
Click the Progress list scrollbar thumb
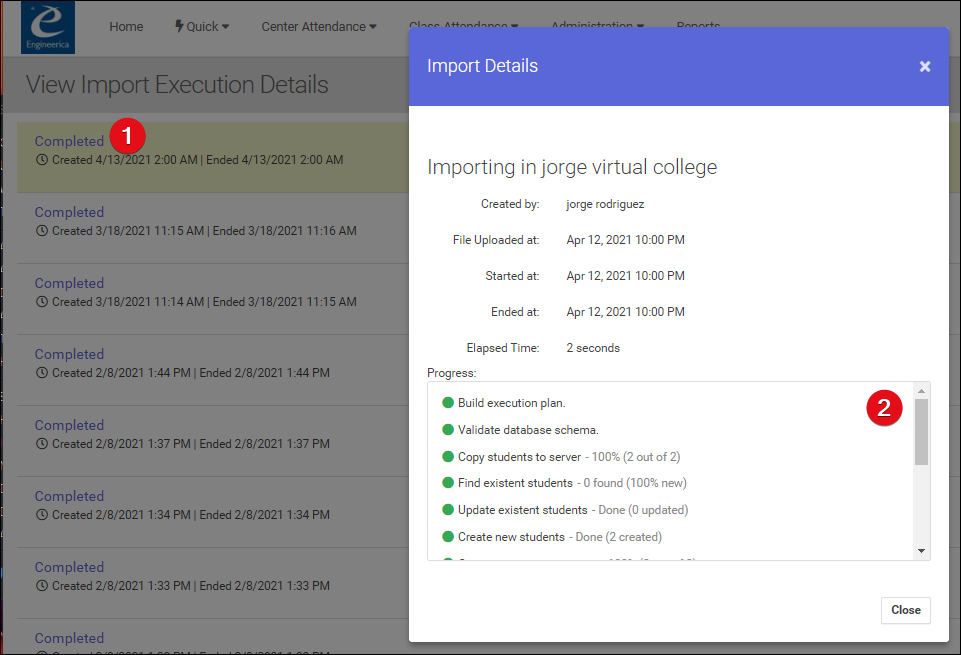921,432
